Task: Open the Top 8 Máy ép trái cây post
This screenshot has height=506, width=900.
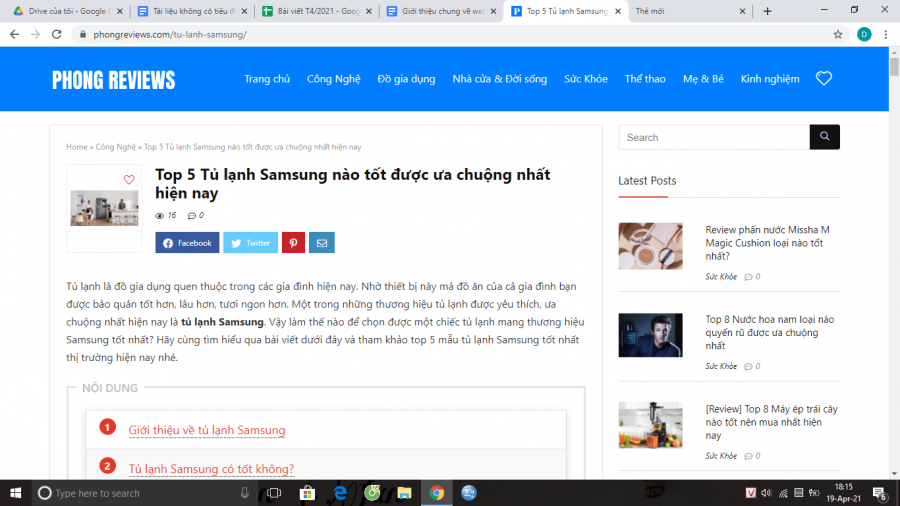Action: point(771,422)
